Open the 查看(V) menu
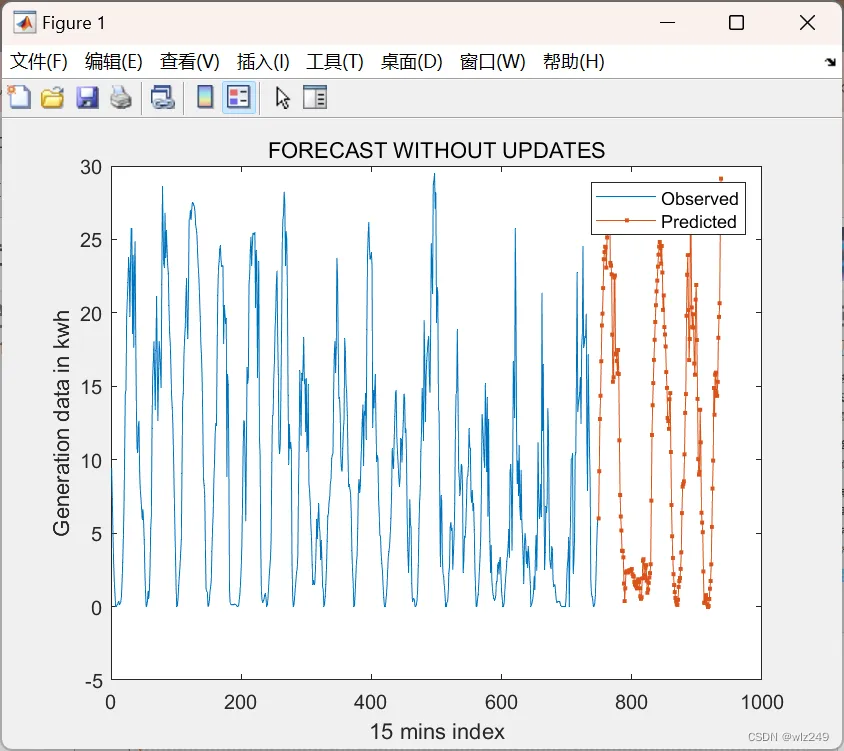Screen dimensions: 844x751 click(189, 61)
